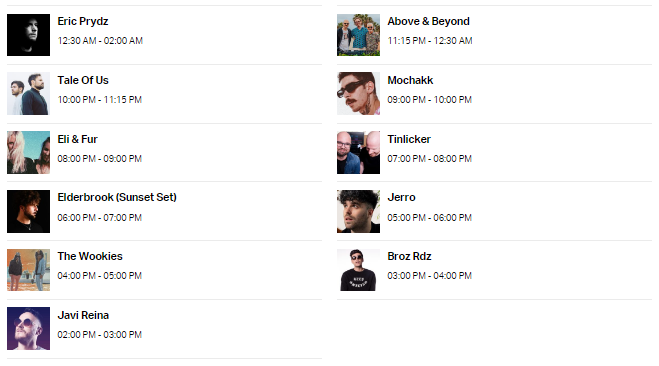
Task: Open Eric Prydz artist thumbnail
Action: [28, 35]
